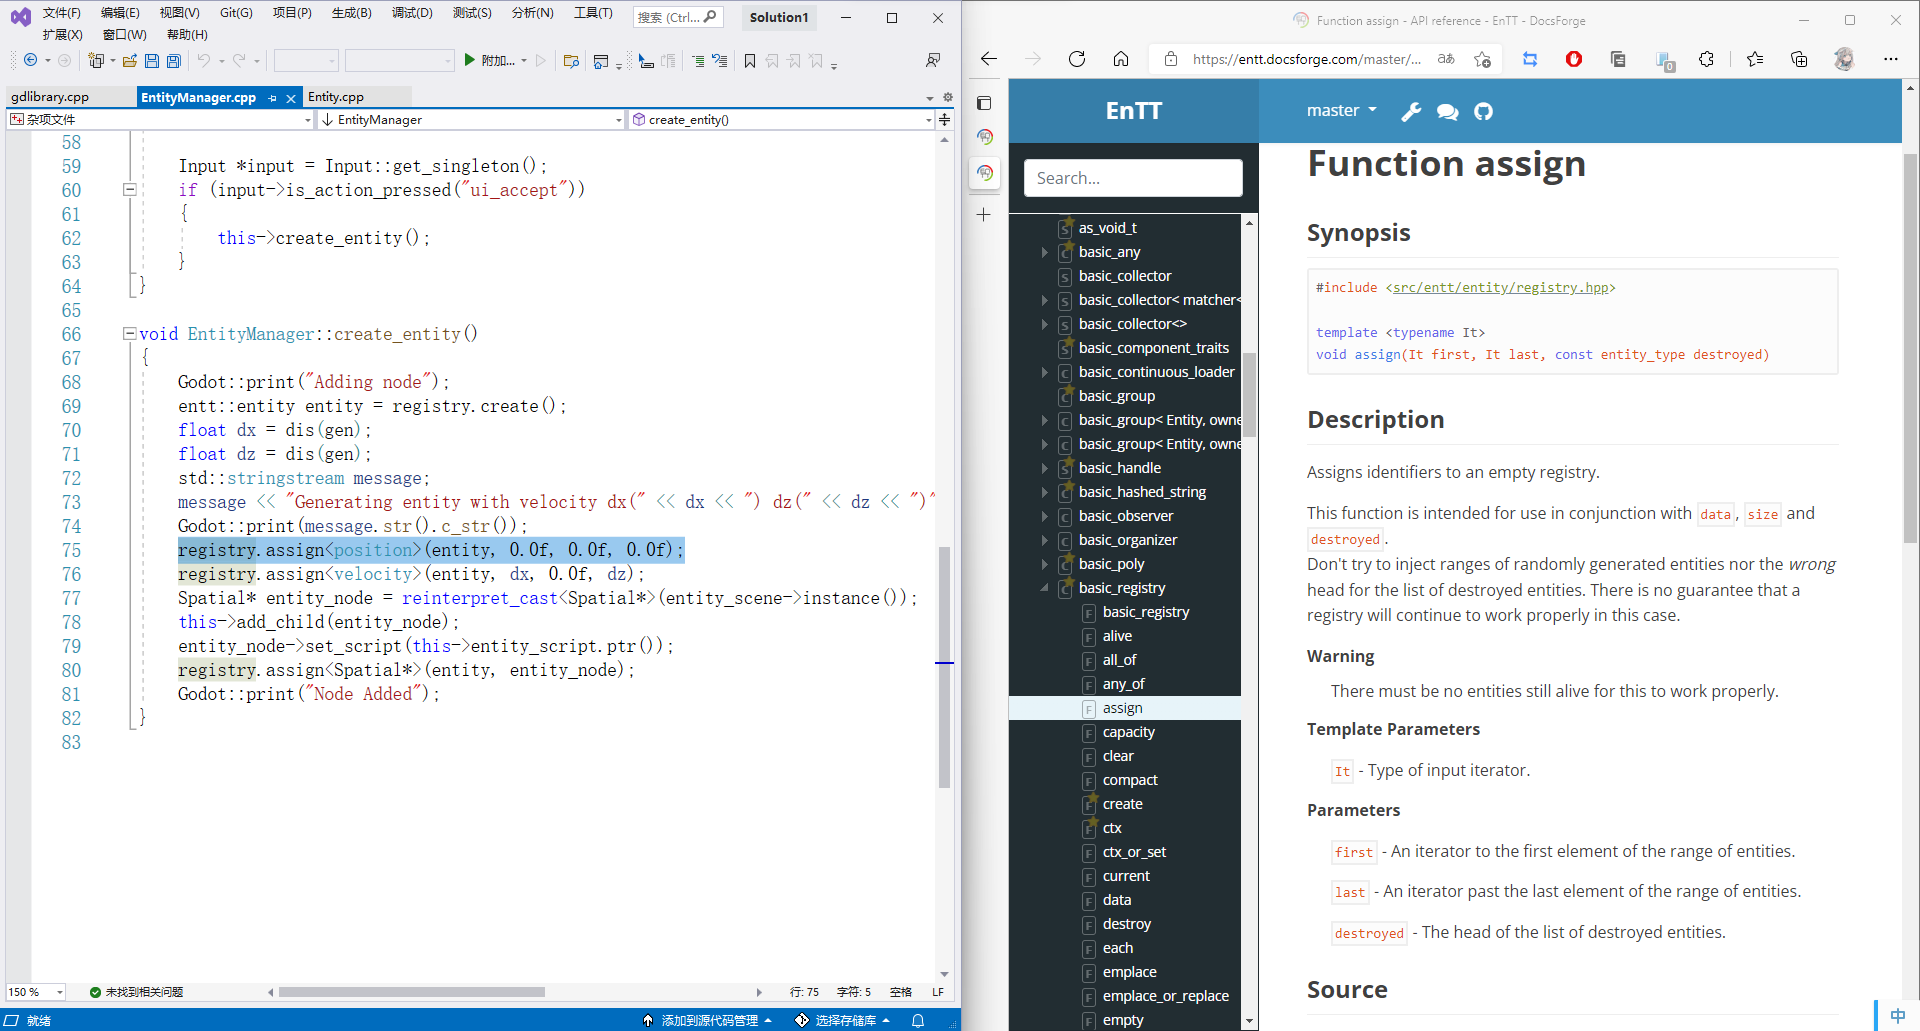Undo last edit in Visual Studio

coord(204,61)
